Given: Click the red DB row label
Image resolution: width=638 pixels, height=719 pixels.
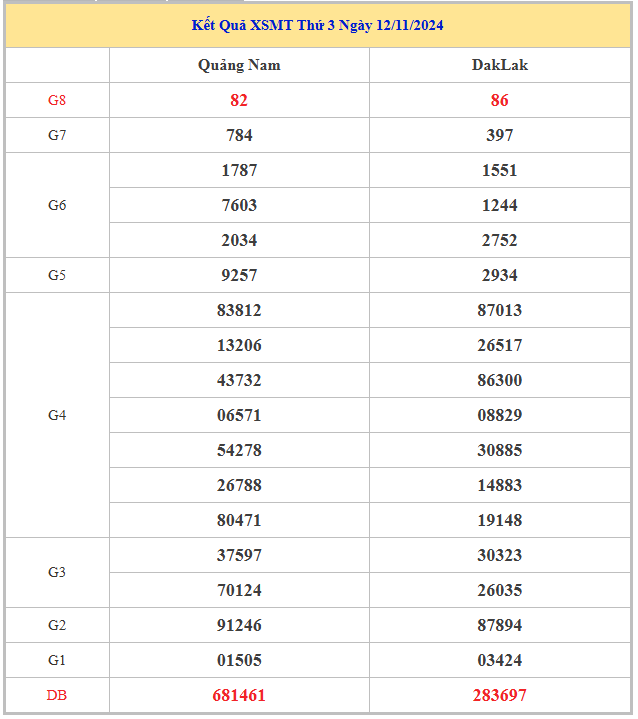Looking at the screenshot, I should click(x=57, y=695).
